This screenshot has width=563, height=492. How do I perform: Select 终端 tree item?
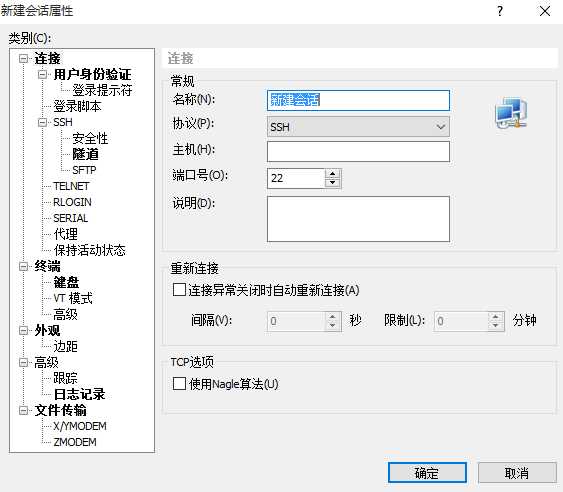coord(47,266)
